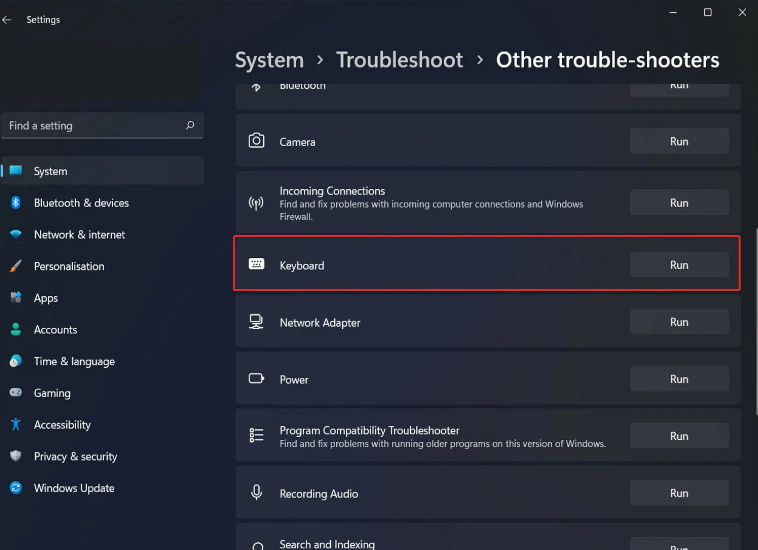Click Troubleshoot in the breadcrumb

pos(399,60)
